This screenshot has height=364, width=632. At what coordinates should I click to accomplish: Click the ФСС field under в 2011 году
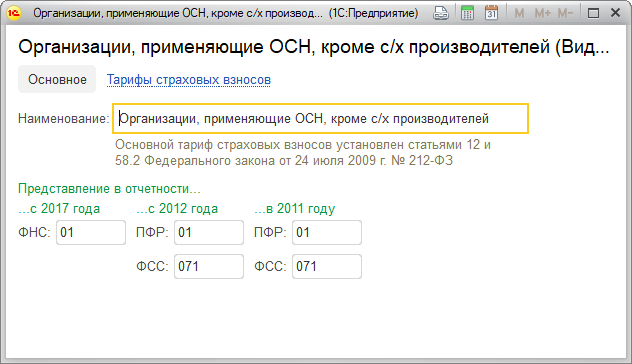(x=327, y=266)
